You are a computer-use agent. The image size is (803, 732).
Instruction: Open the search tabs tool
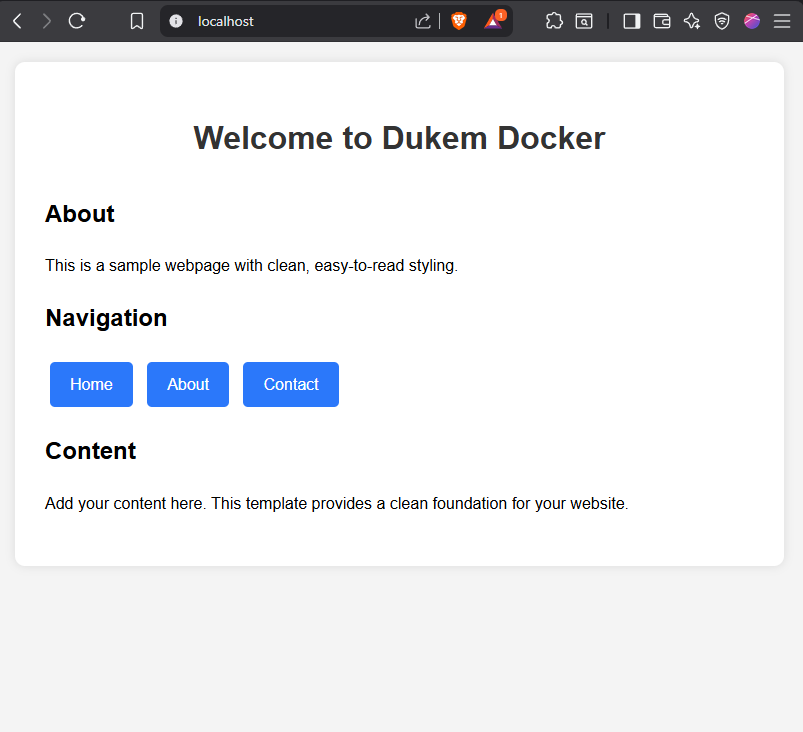pos(584,21)
